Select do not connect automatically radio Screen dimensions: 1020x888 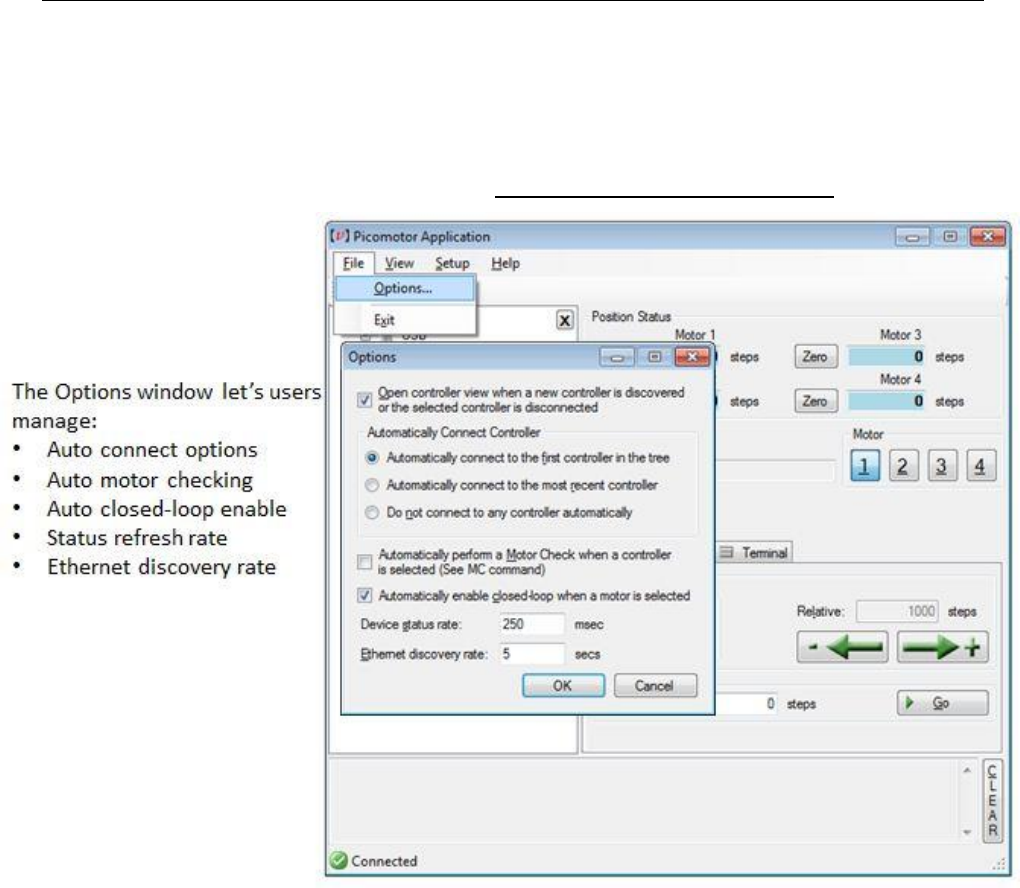[x=372, y=513]
